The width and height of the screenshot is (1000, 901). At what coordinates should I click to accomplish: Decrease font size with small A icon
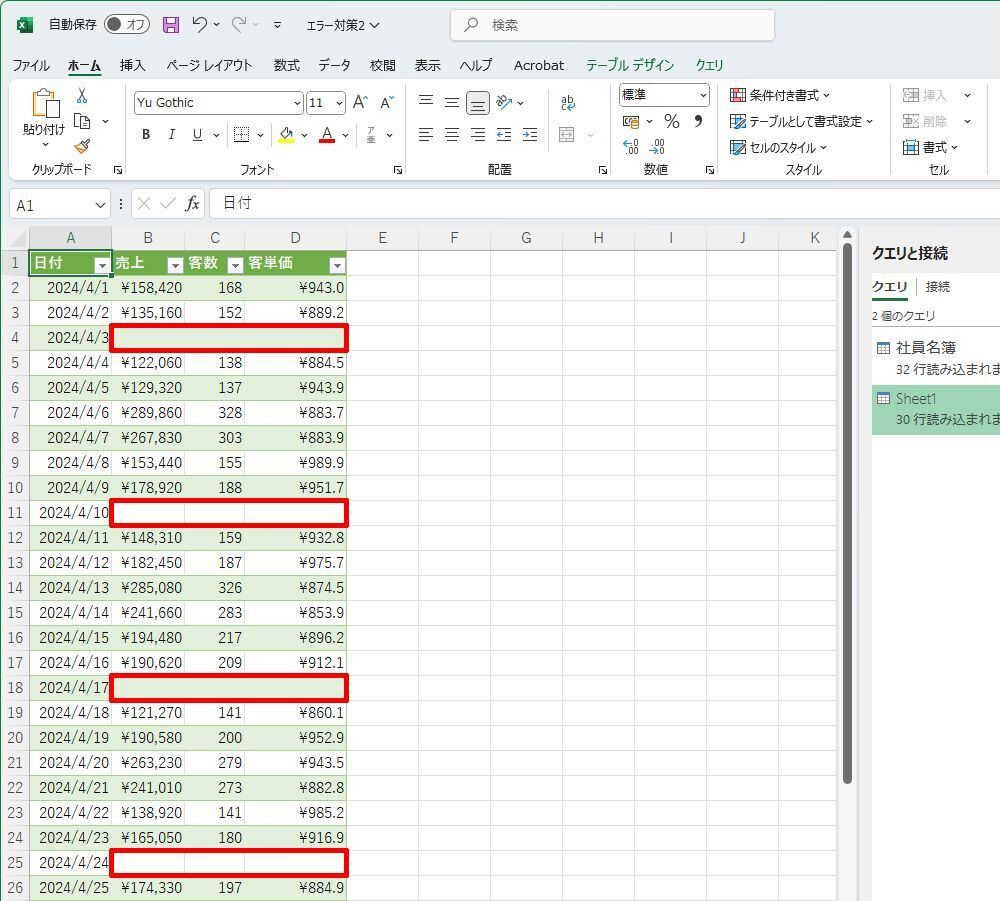point(387,103)
